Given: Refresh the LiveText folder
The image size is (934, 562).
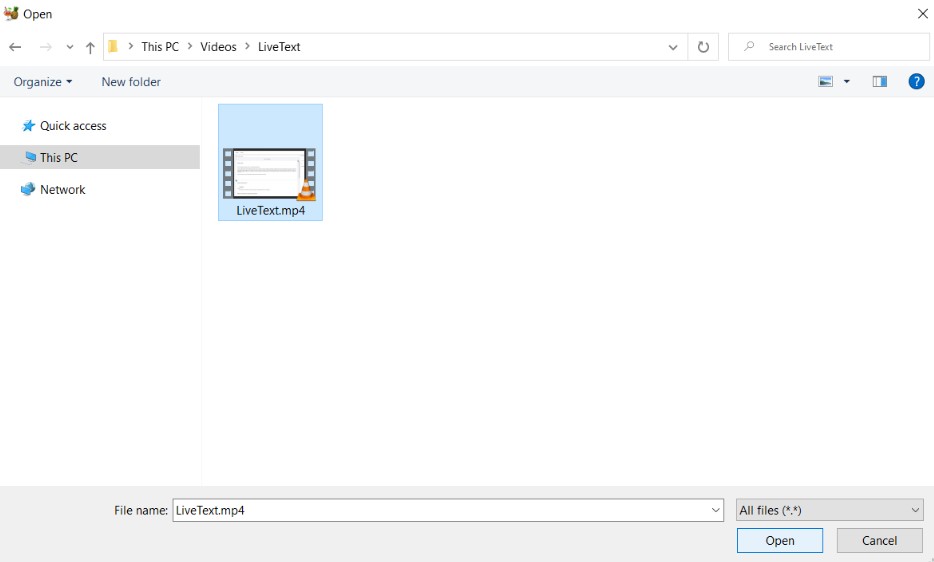Looking at the screenshot, I should 703,47.
